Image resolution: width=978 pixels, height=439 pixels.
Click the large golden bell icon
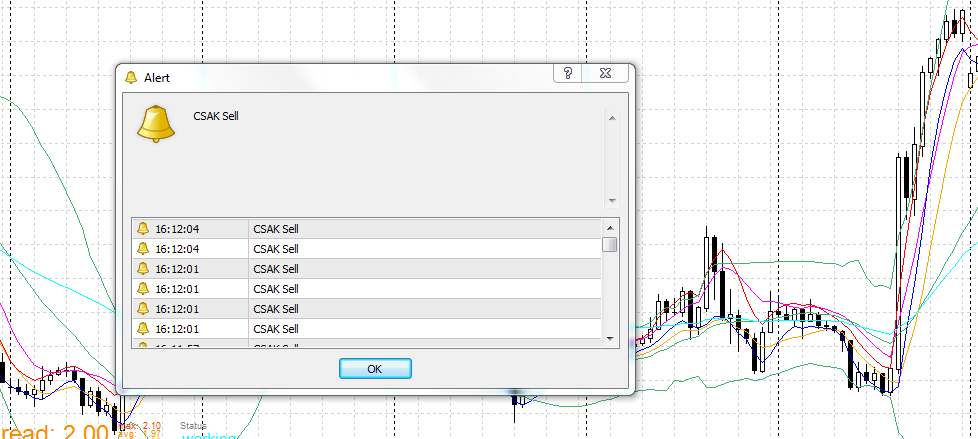pos(156,124)
